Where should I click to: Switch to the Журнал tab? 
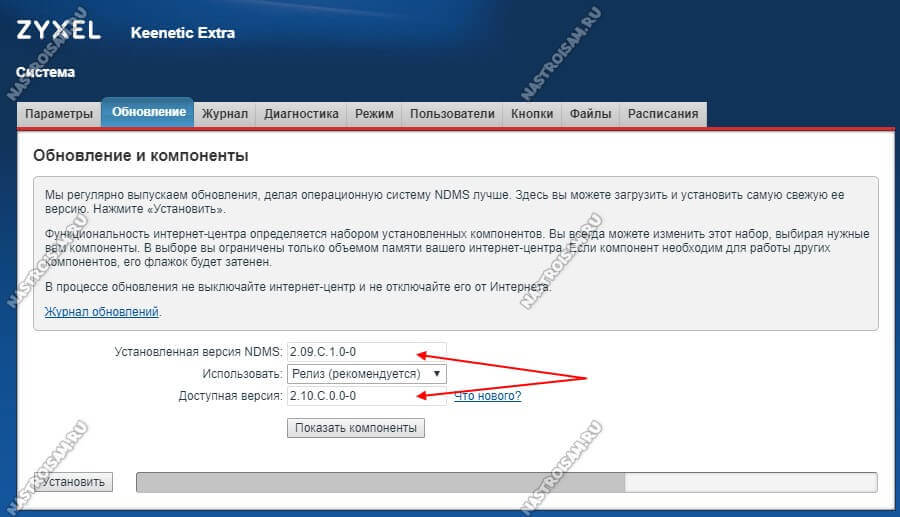pyautogui.click(x=224, y=114)
